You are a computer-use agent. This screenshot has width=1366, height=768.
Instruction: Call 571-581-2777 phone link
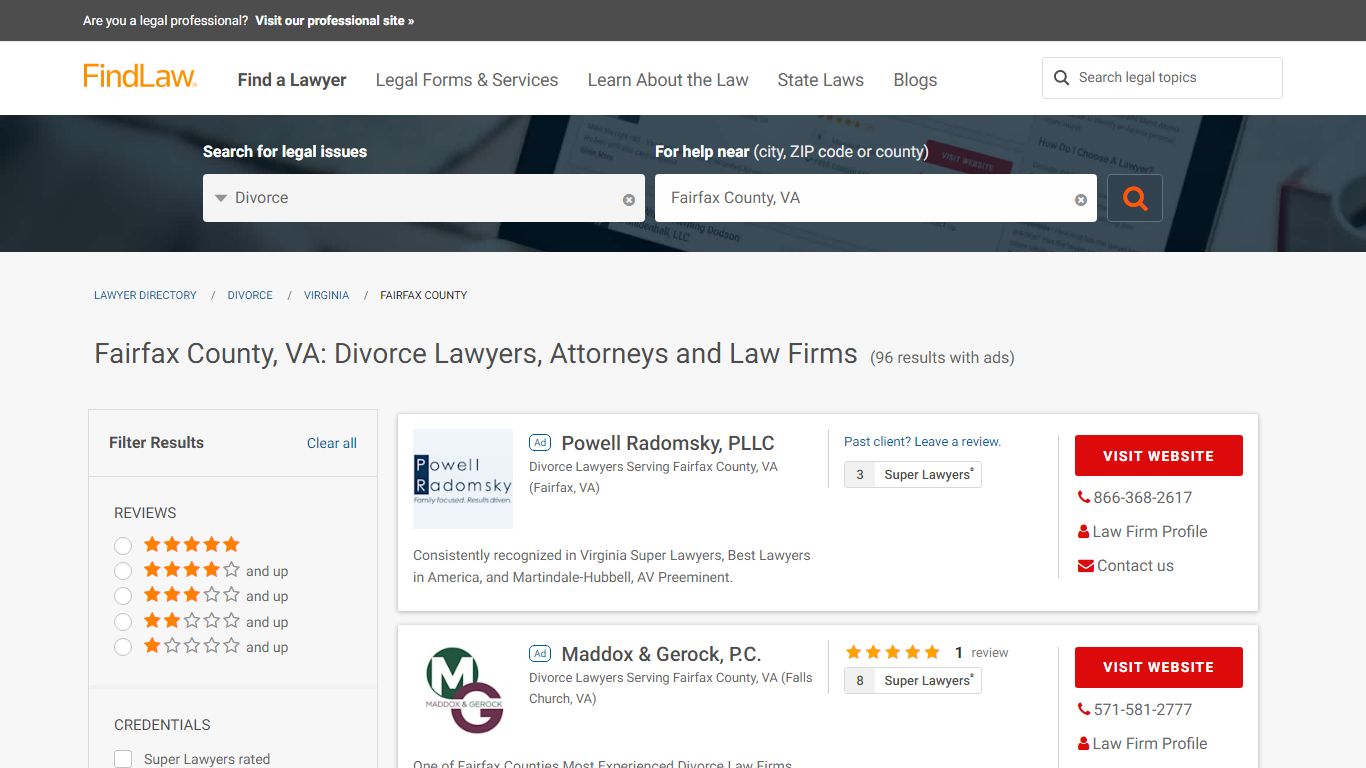[1143, 710]
